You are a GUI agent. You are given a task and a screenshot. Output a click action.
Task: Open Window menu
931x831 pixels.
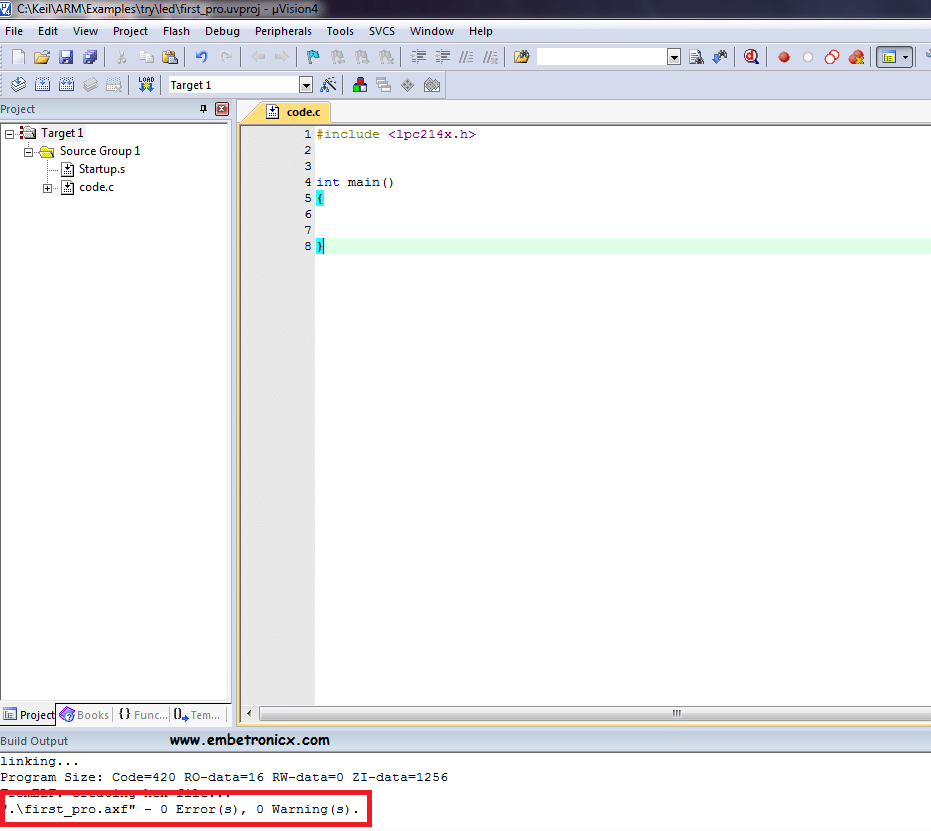click(x=432, y=31)
